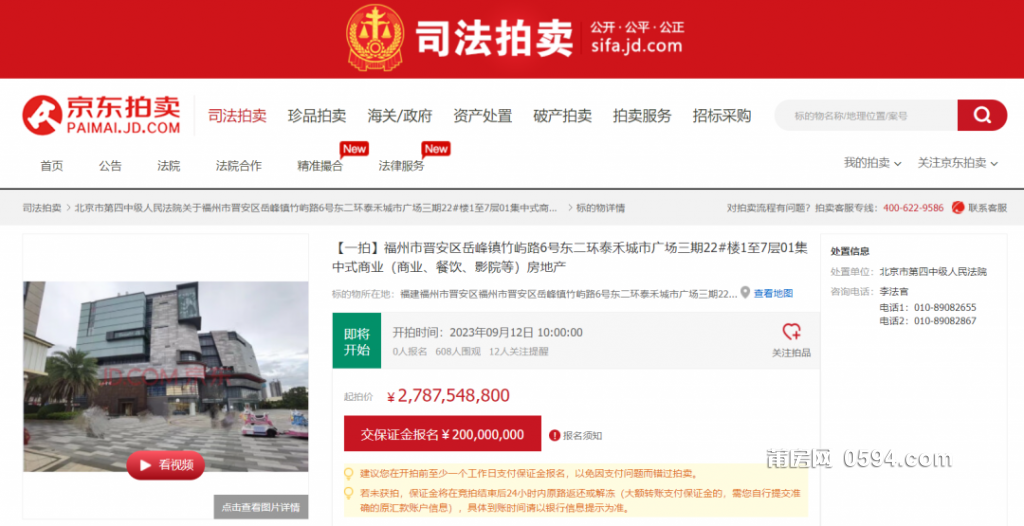Viewport: 1024px width, 526px height.
Task: Click the 北京市第四中级人民法院 disposal unit text
Action: (933, 272)
